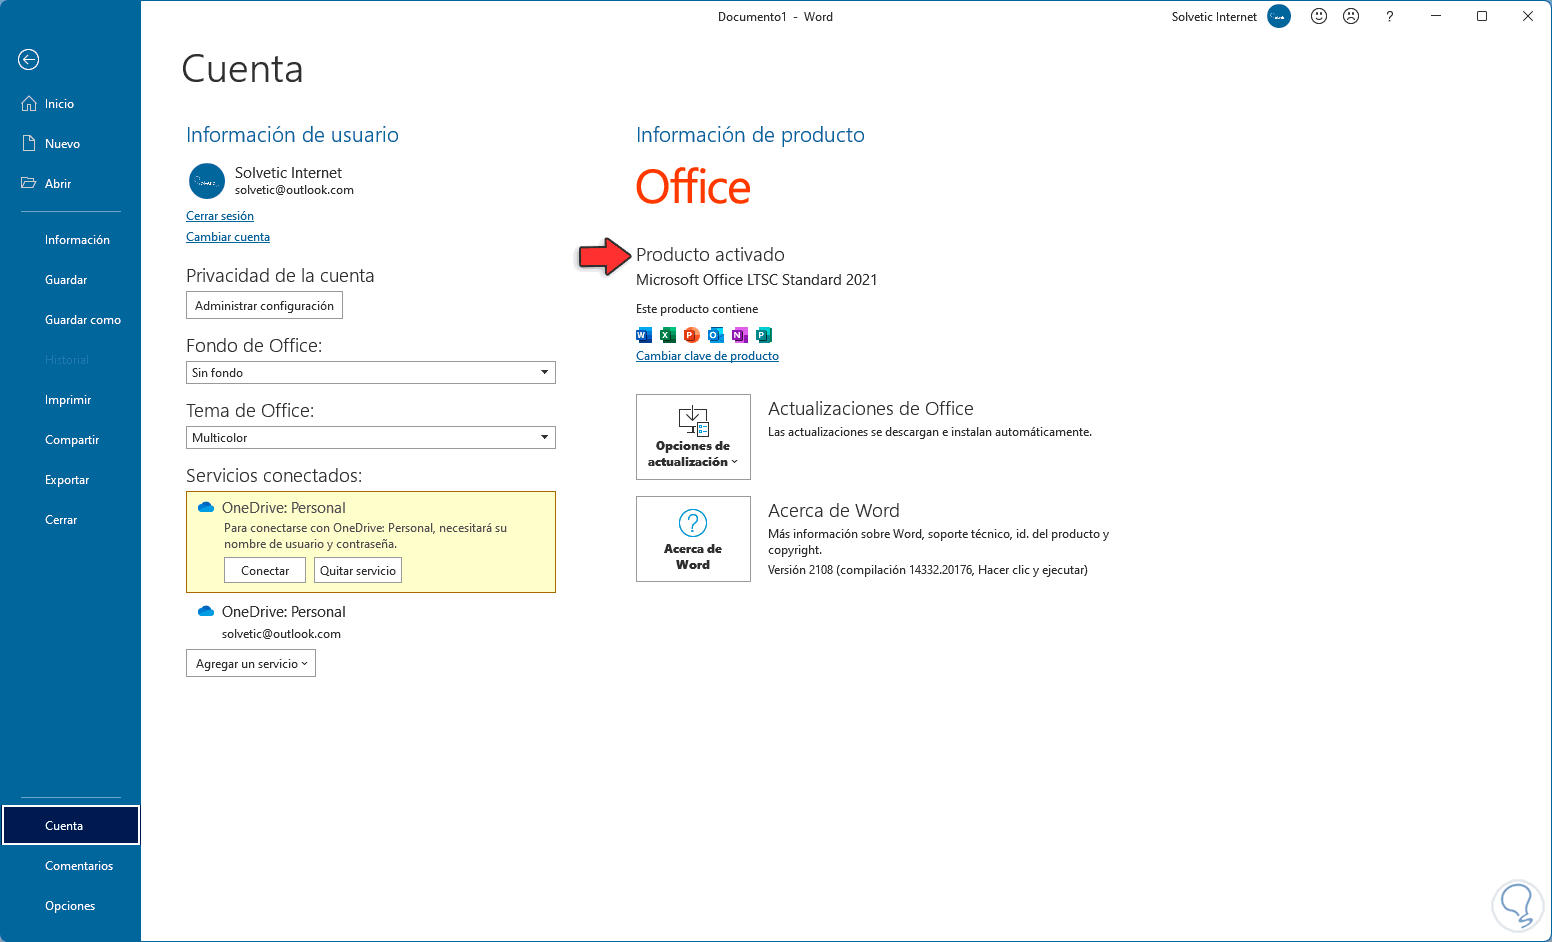Click the cloud icon beside solvetic@outlook.com OneDrive
The image size is (1552, 942).
[206, 612]
